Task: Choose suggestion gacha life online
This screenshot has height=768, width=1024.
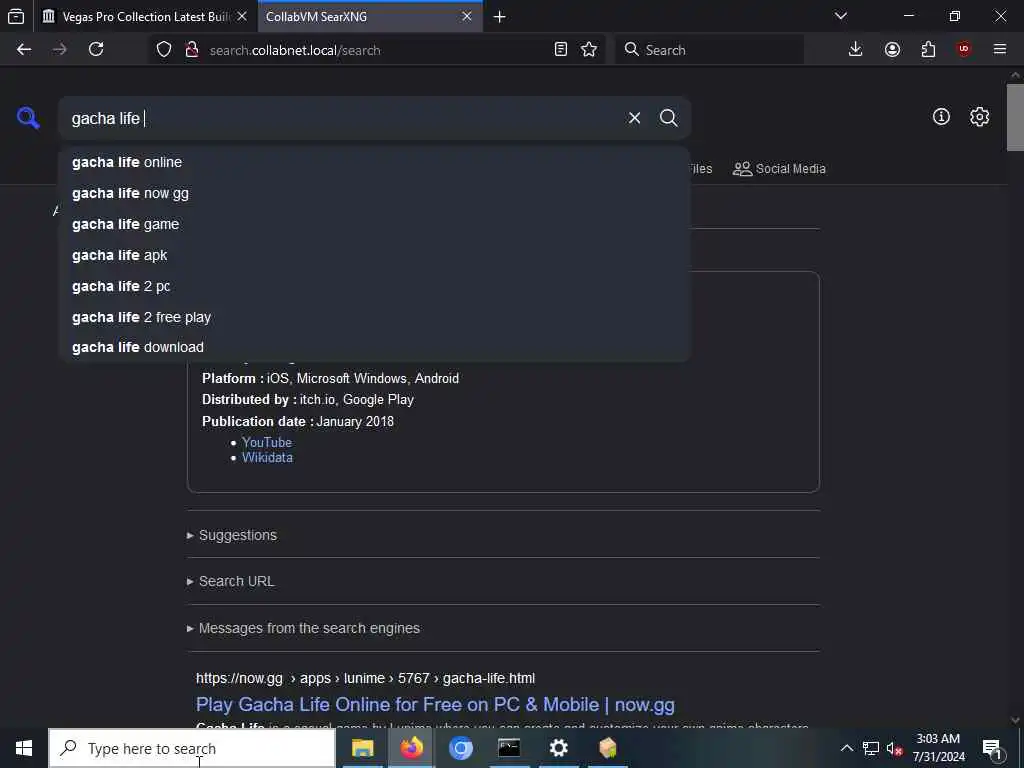Action: [374, 162]
